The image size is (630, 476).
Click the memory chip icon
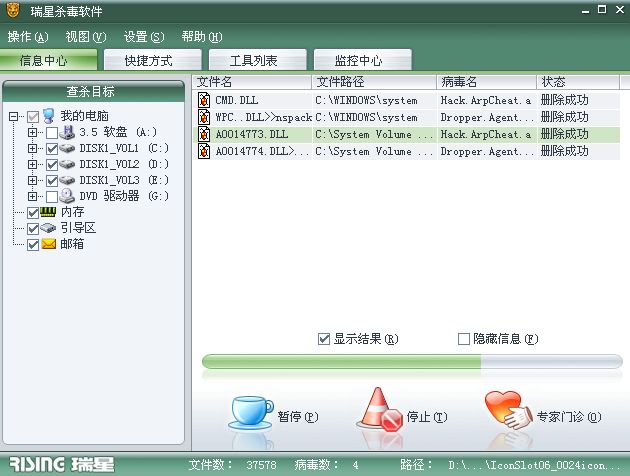(49, 212)
